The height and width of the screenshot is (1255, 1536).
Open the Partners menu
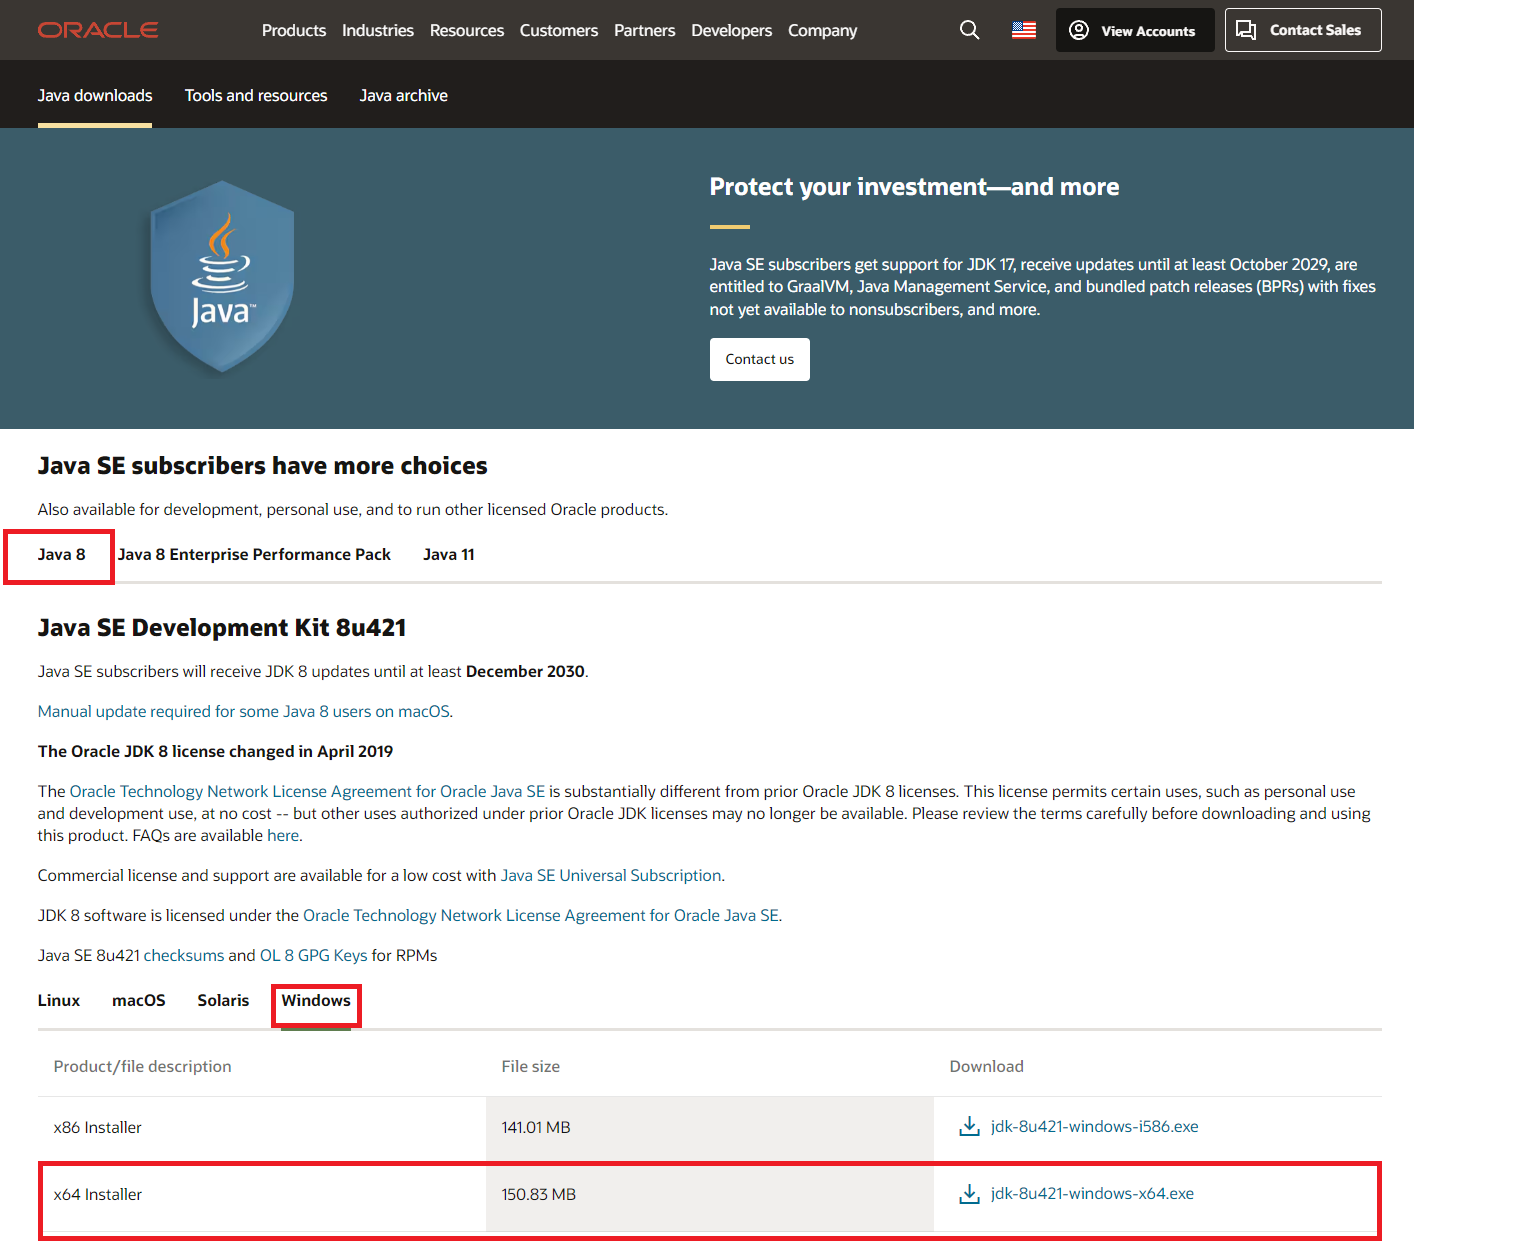[645, 31]
